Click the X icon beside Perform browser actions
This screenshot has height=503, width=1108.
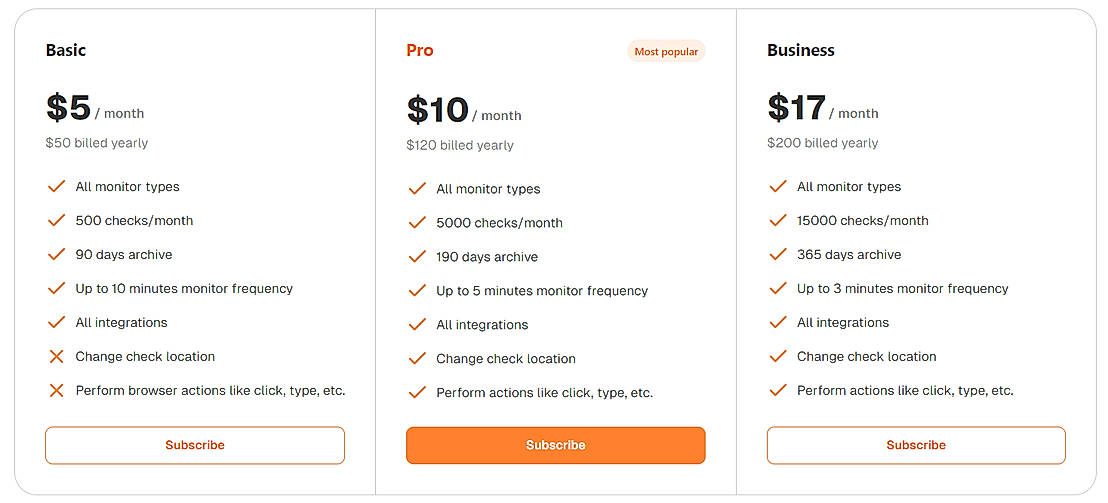(56, 391)
